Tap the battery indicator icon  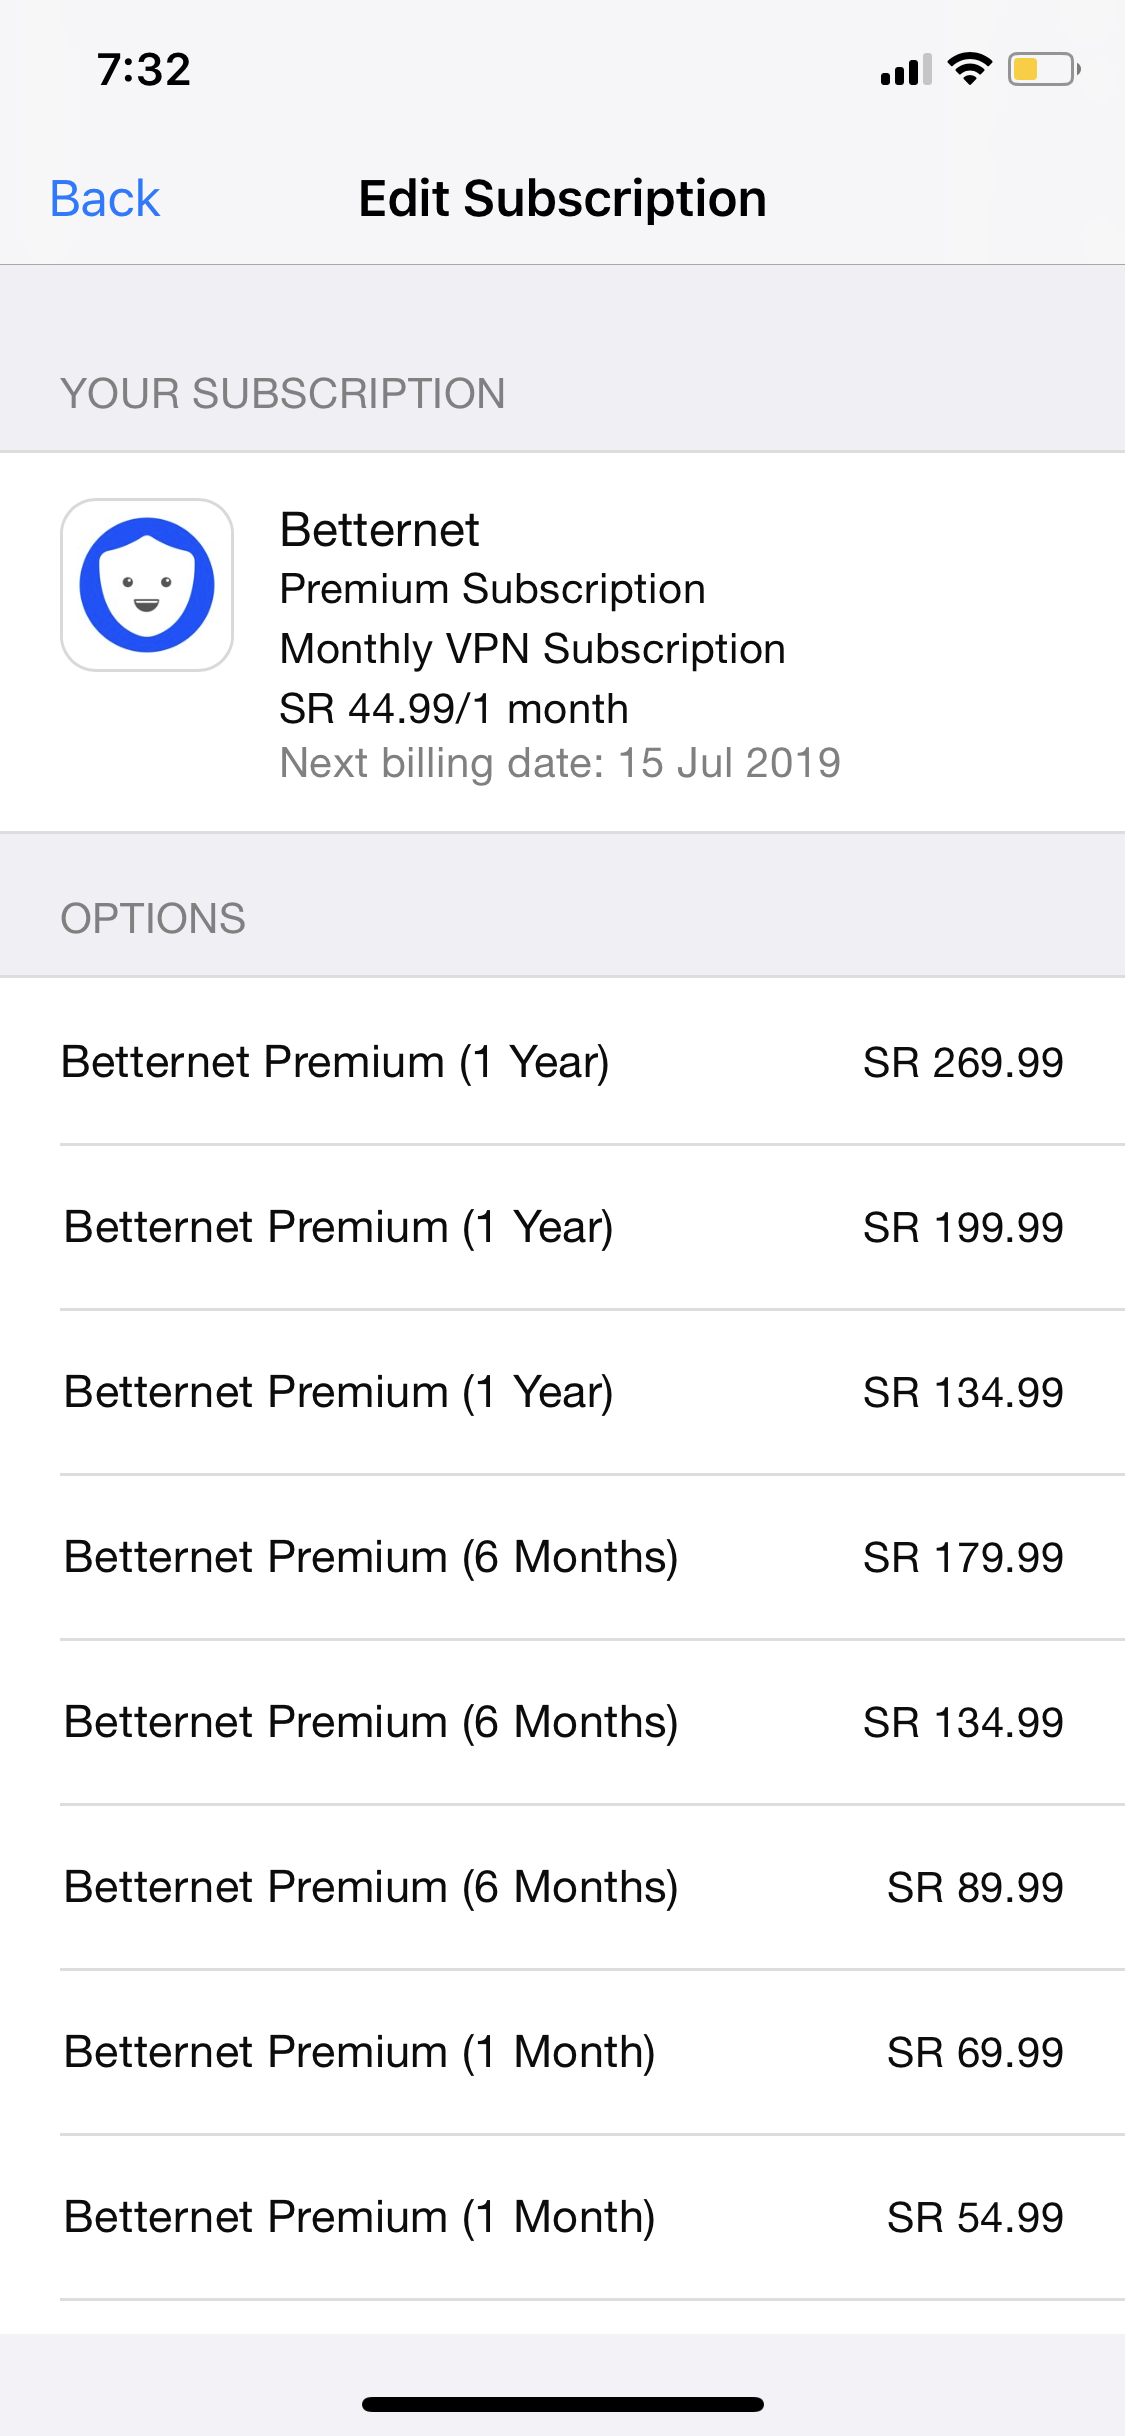1043,69
